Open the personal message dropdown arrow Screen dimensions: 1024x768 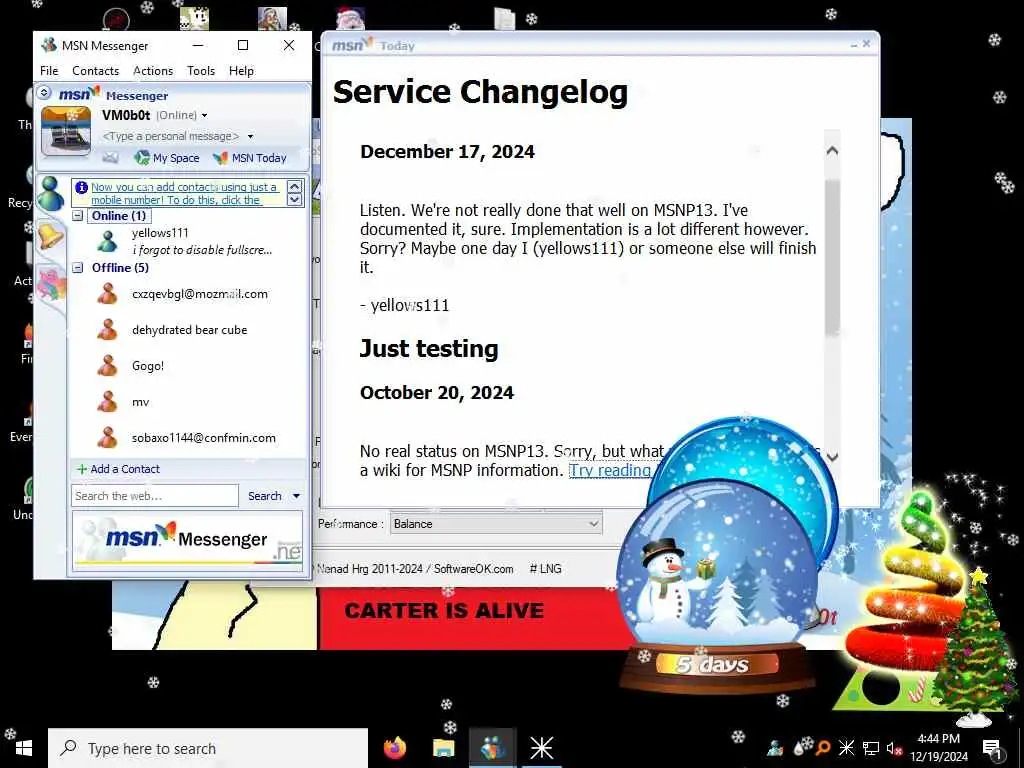pos(250,136)
